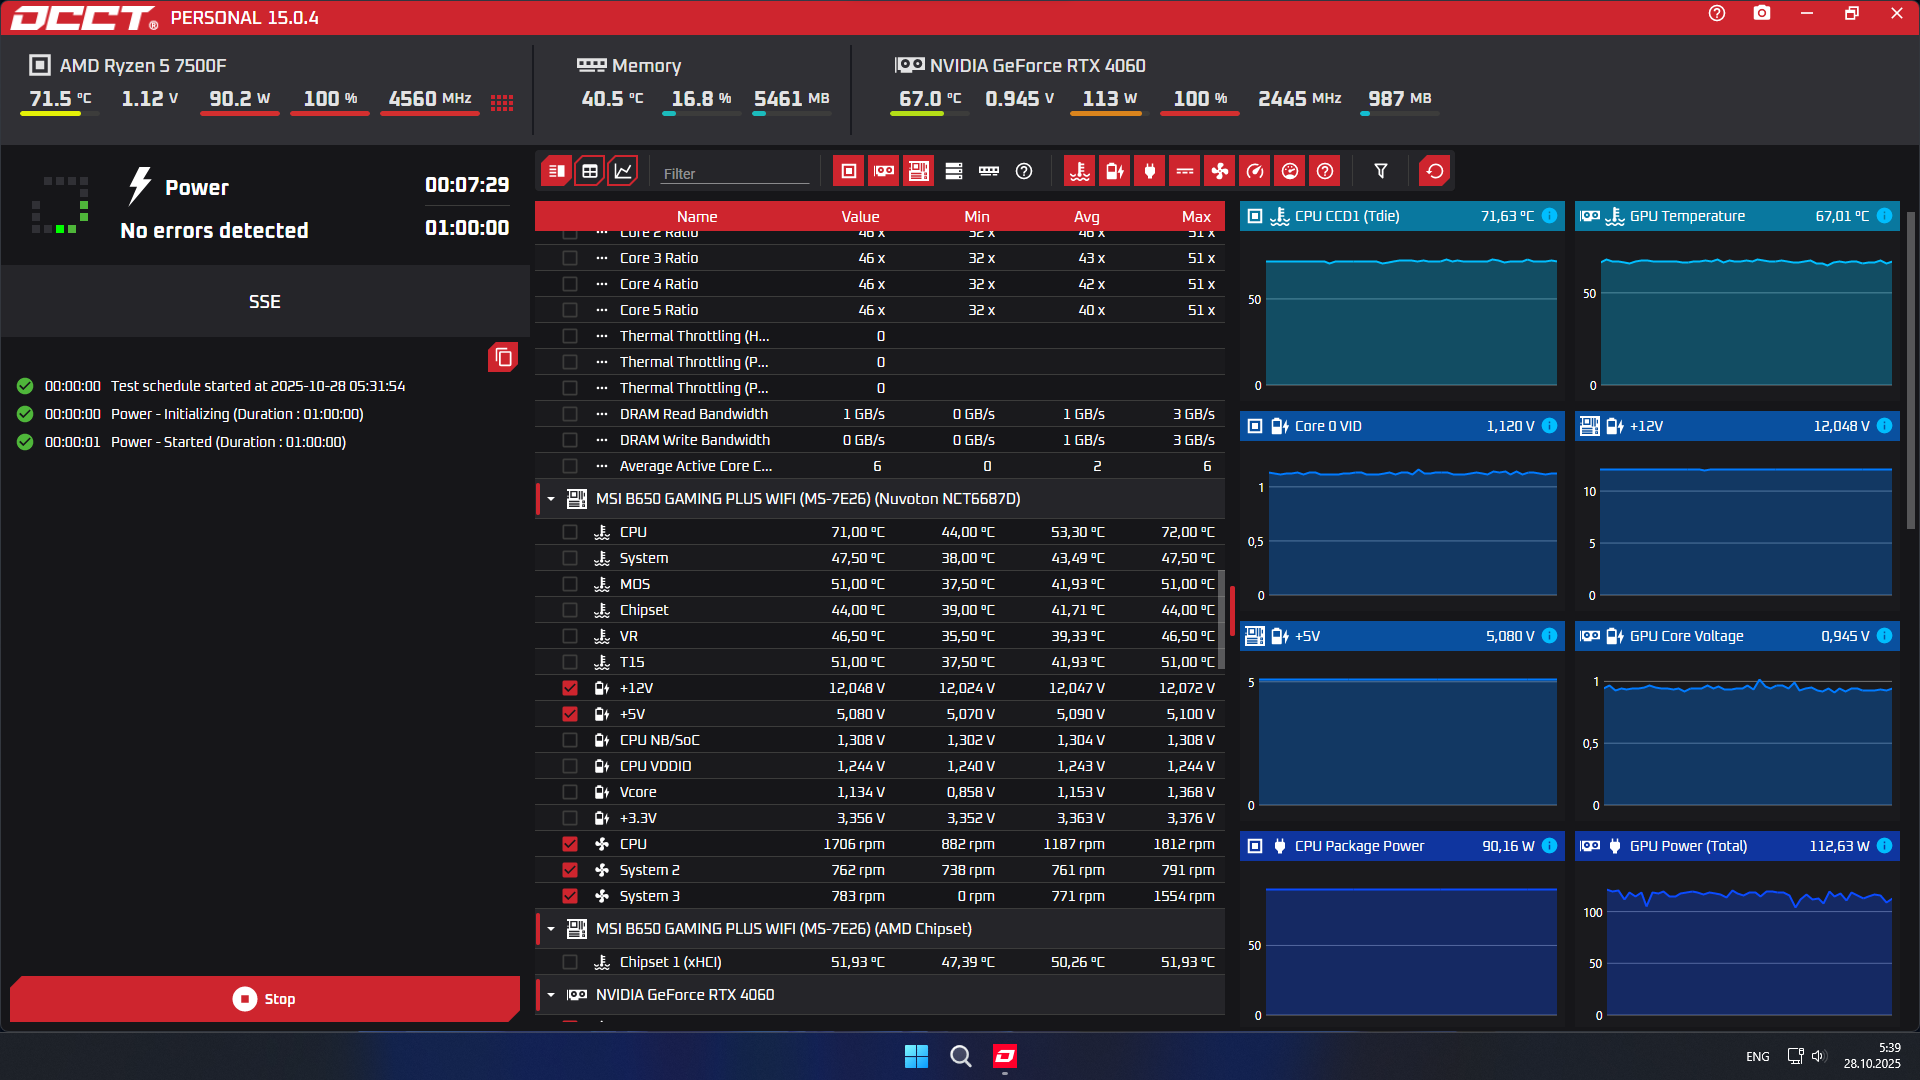Enable the Vcore sensor checkbox
The width and height of the screenshot is (1920, 1080).
[570, 792]
